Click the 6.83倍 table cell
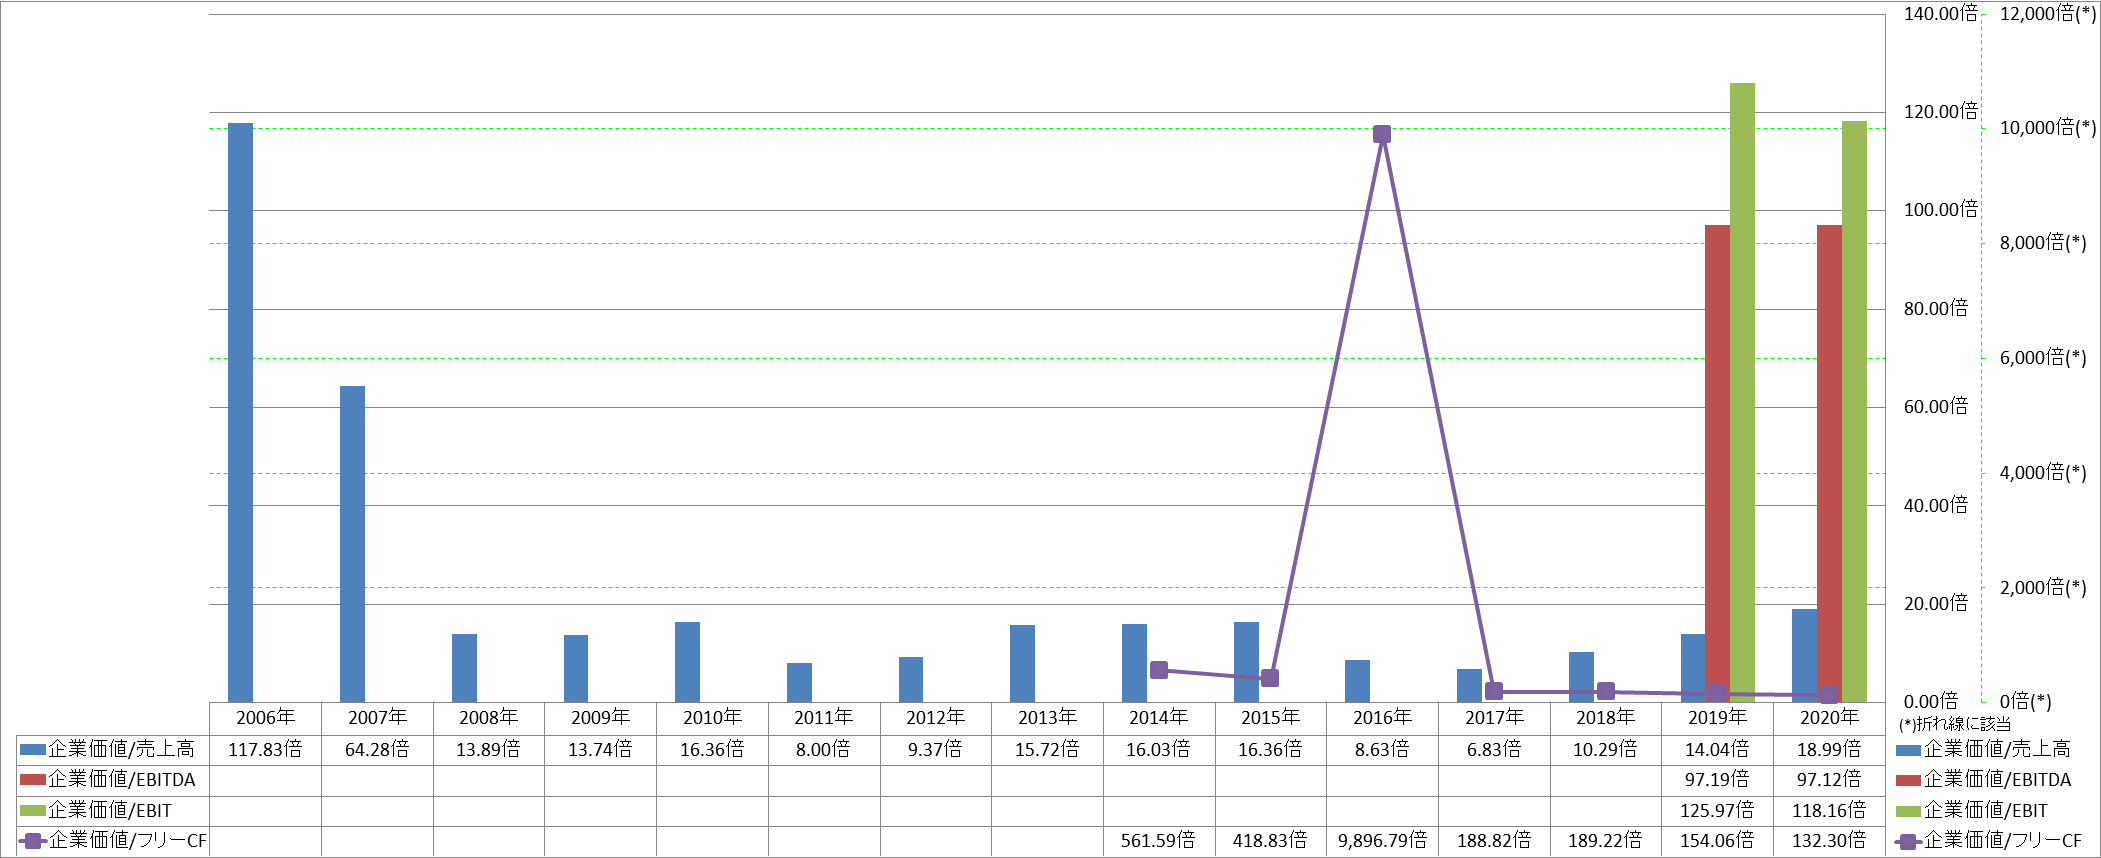Viewport: 2101px width, 858px height. click(x=1494, y=749)
